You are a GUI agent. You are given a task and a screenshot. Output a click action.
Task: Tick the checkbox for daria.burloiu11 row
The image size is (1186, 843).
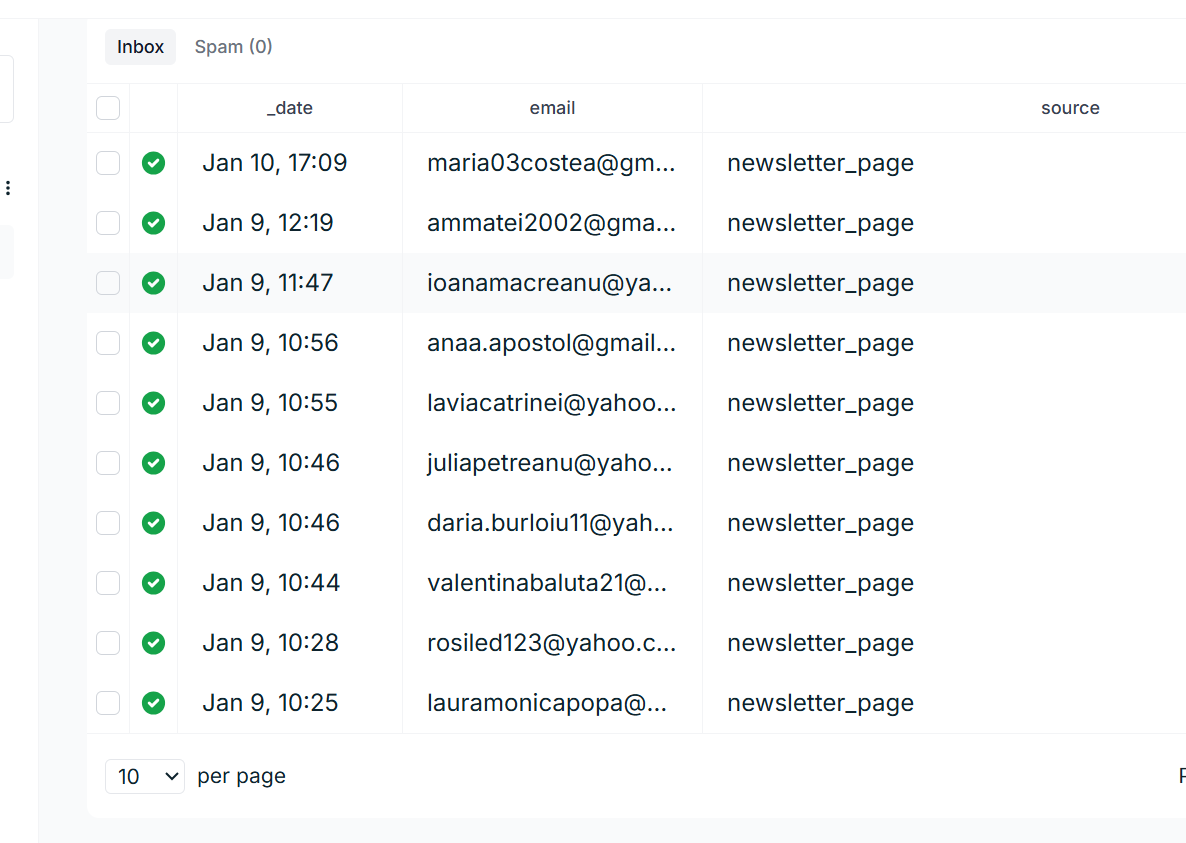coord(108,523)
